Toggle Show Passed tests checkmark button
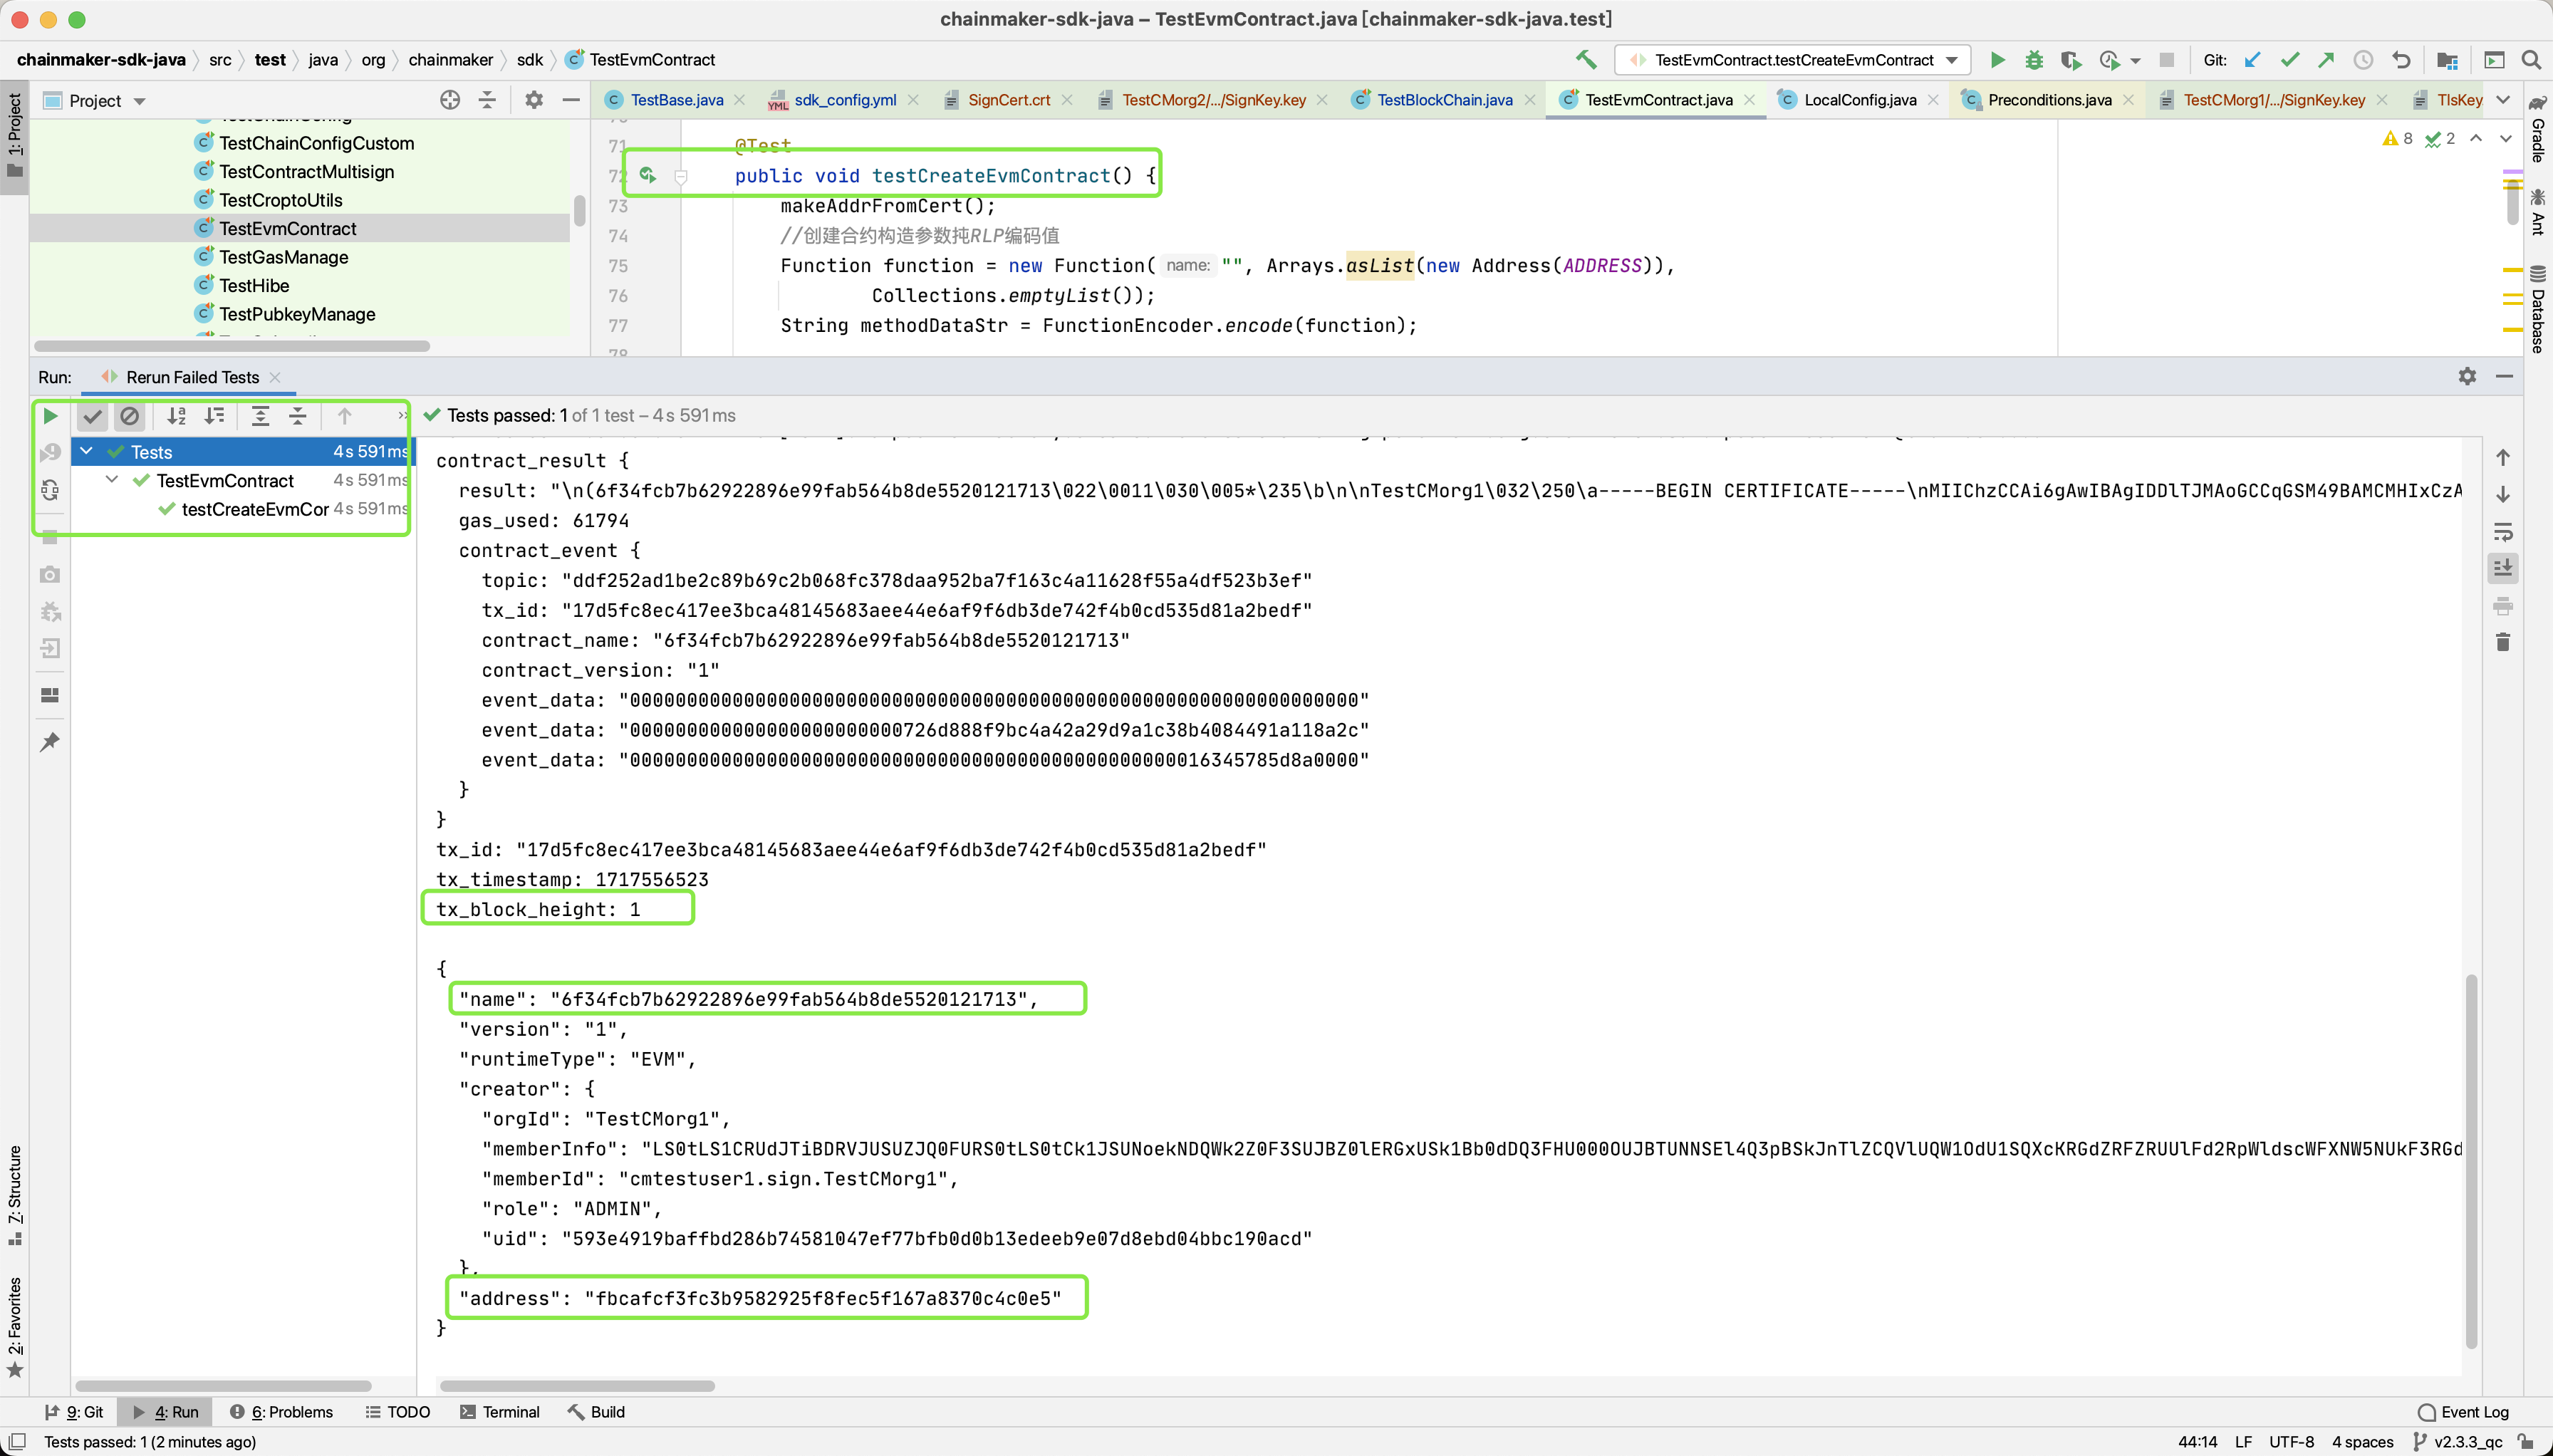 pyautogui.click(x=92, y=416)
